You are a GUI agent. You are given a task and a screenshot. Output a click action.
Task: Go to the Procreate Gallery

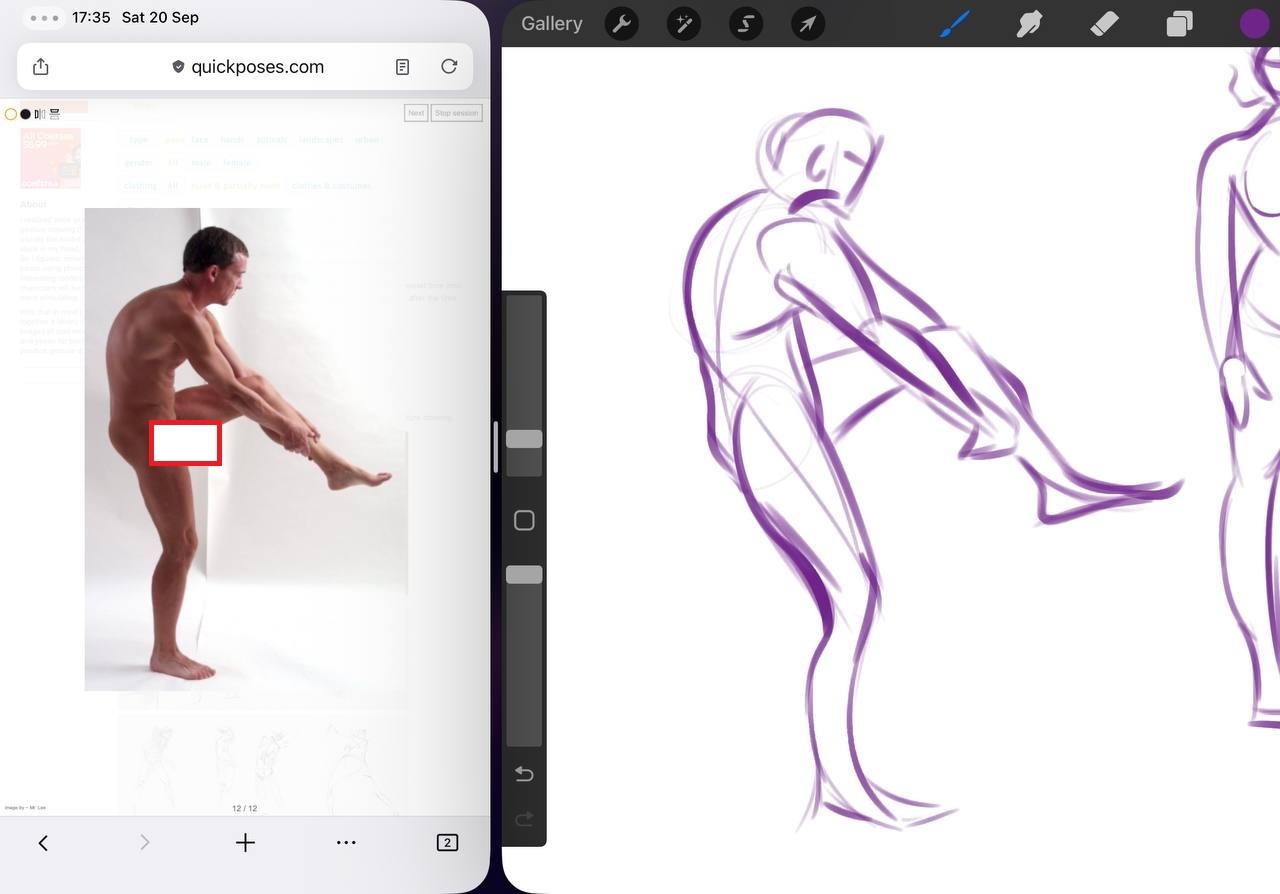(551, 24)
